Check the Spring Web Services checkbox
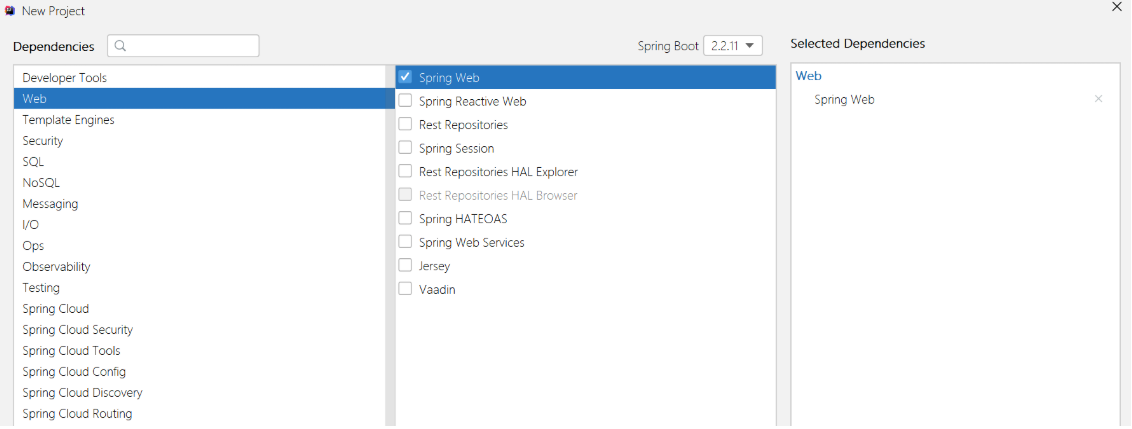This screenshot has height=429, width=1132. pyautogui.click(x=405, y=242)
